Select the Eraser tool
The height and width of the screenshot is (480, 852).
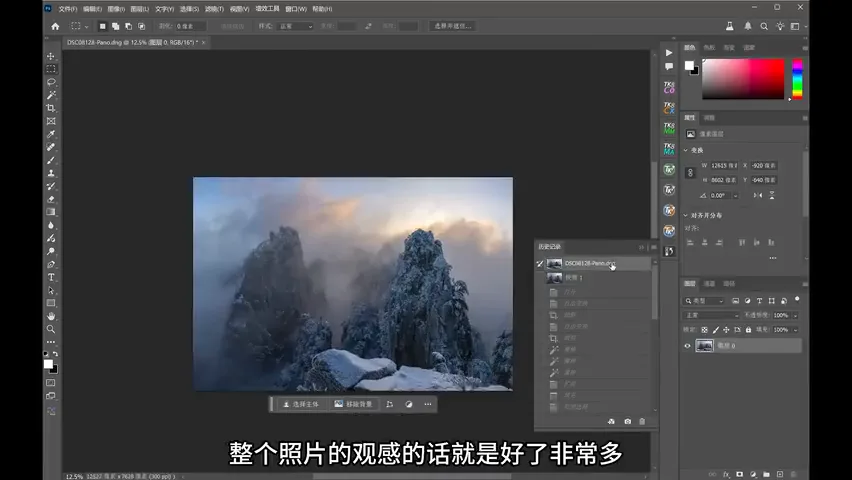click(x=51, y=199)
